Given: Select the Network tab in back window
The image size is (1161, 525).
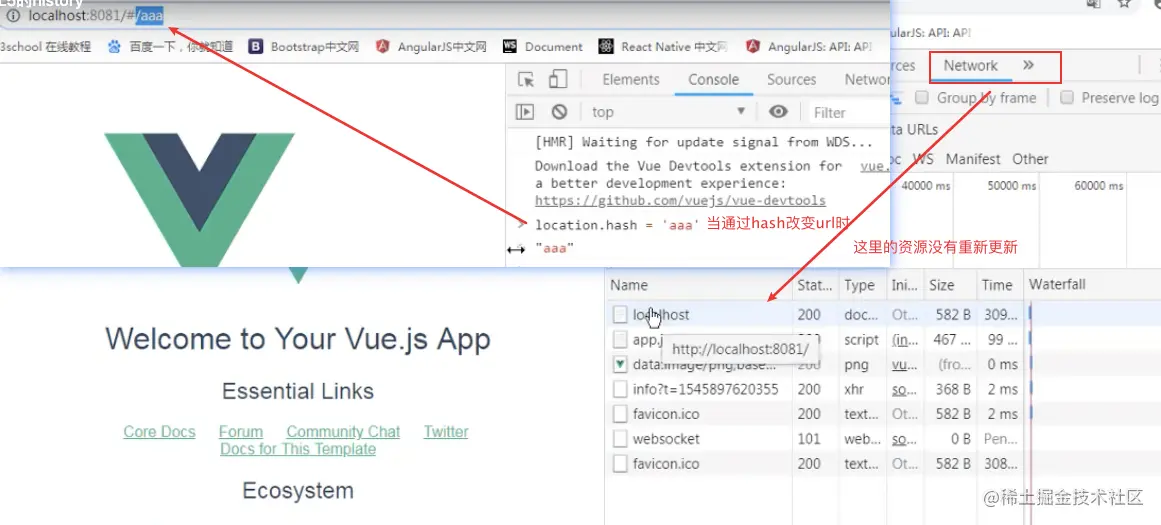Looking at the screenshot, I should tap(971, 66).
